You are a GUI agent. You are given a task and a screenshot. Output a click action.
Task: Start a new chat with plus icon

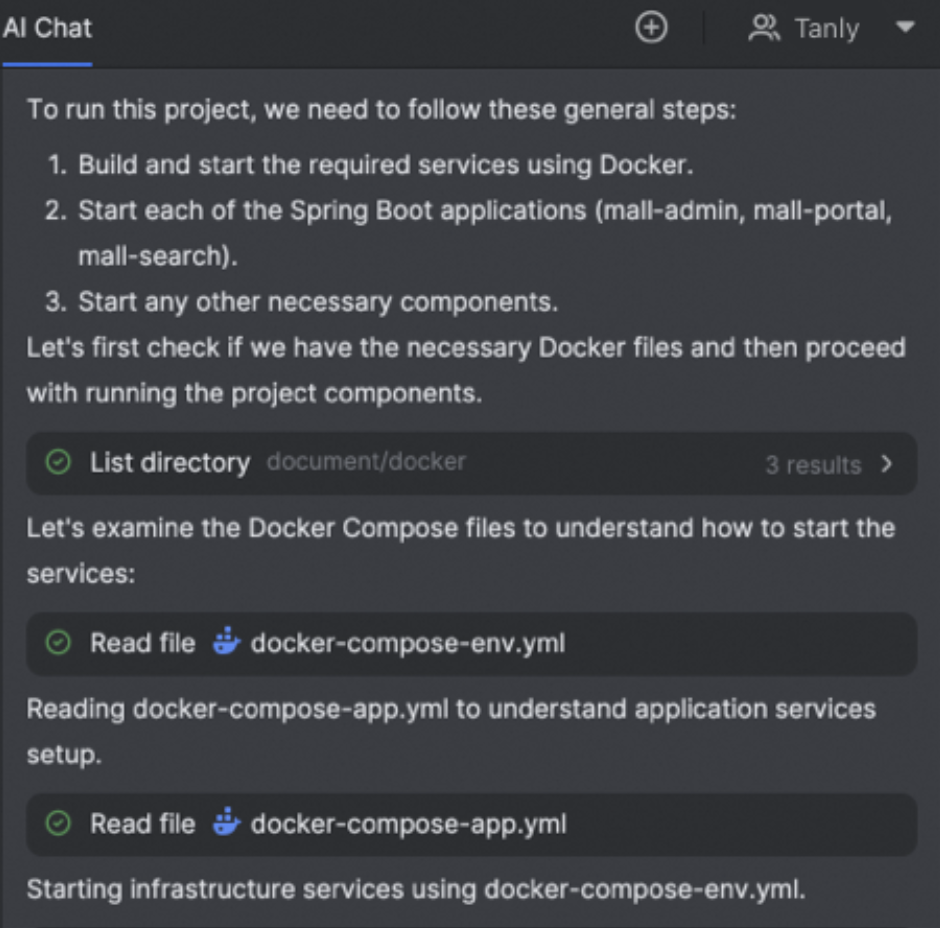point(651,28)
